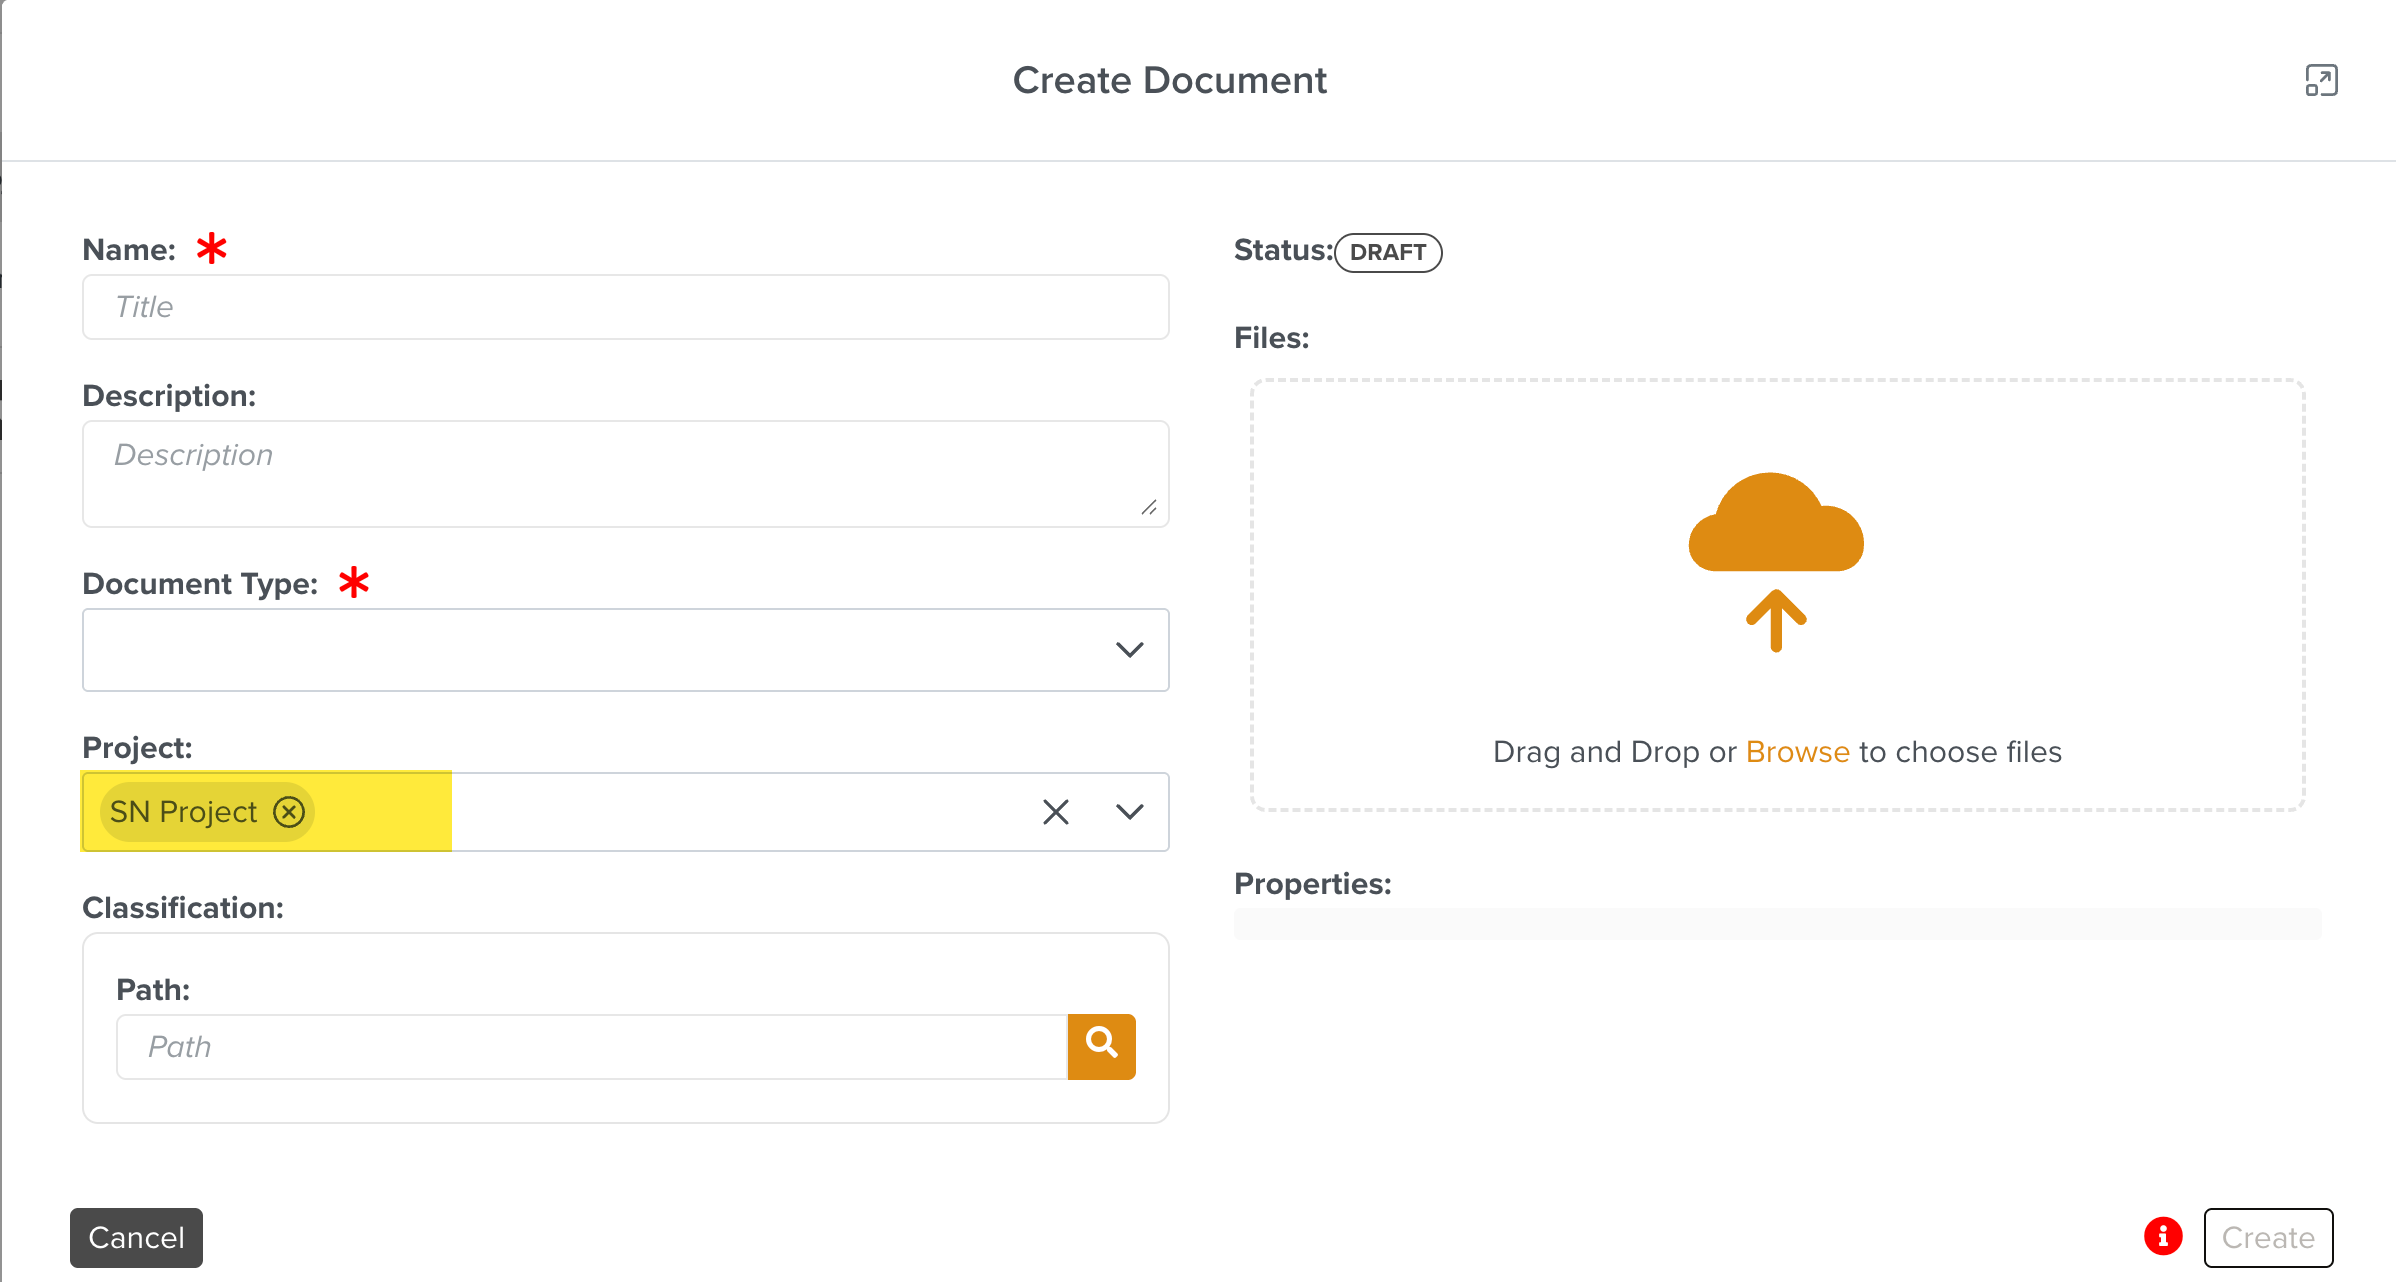The height and width of the screenshot is (1282, 2396).
Task: Click the upload arrow below the cloud
Action: coord(1776,620)
